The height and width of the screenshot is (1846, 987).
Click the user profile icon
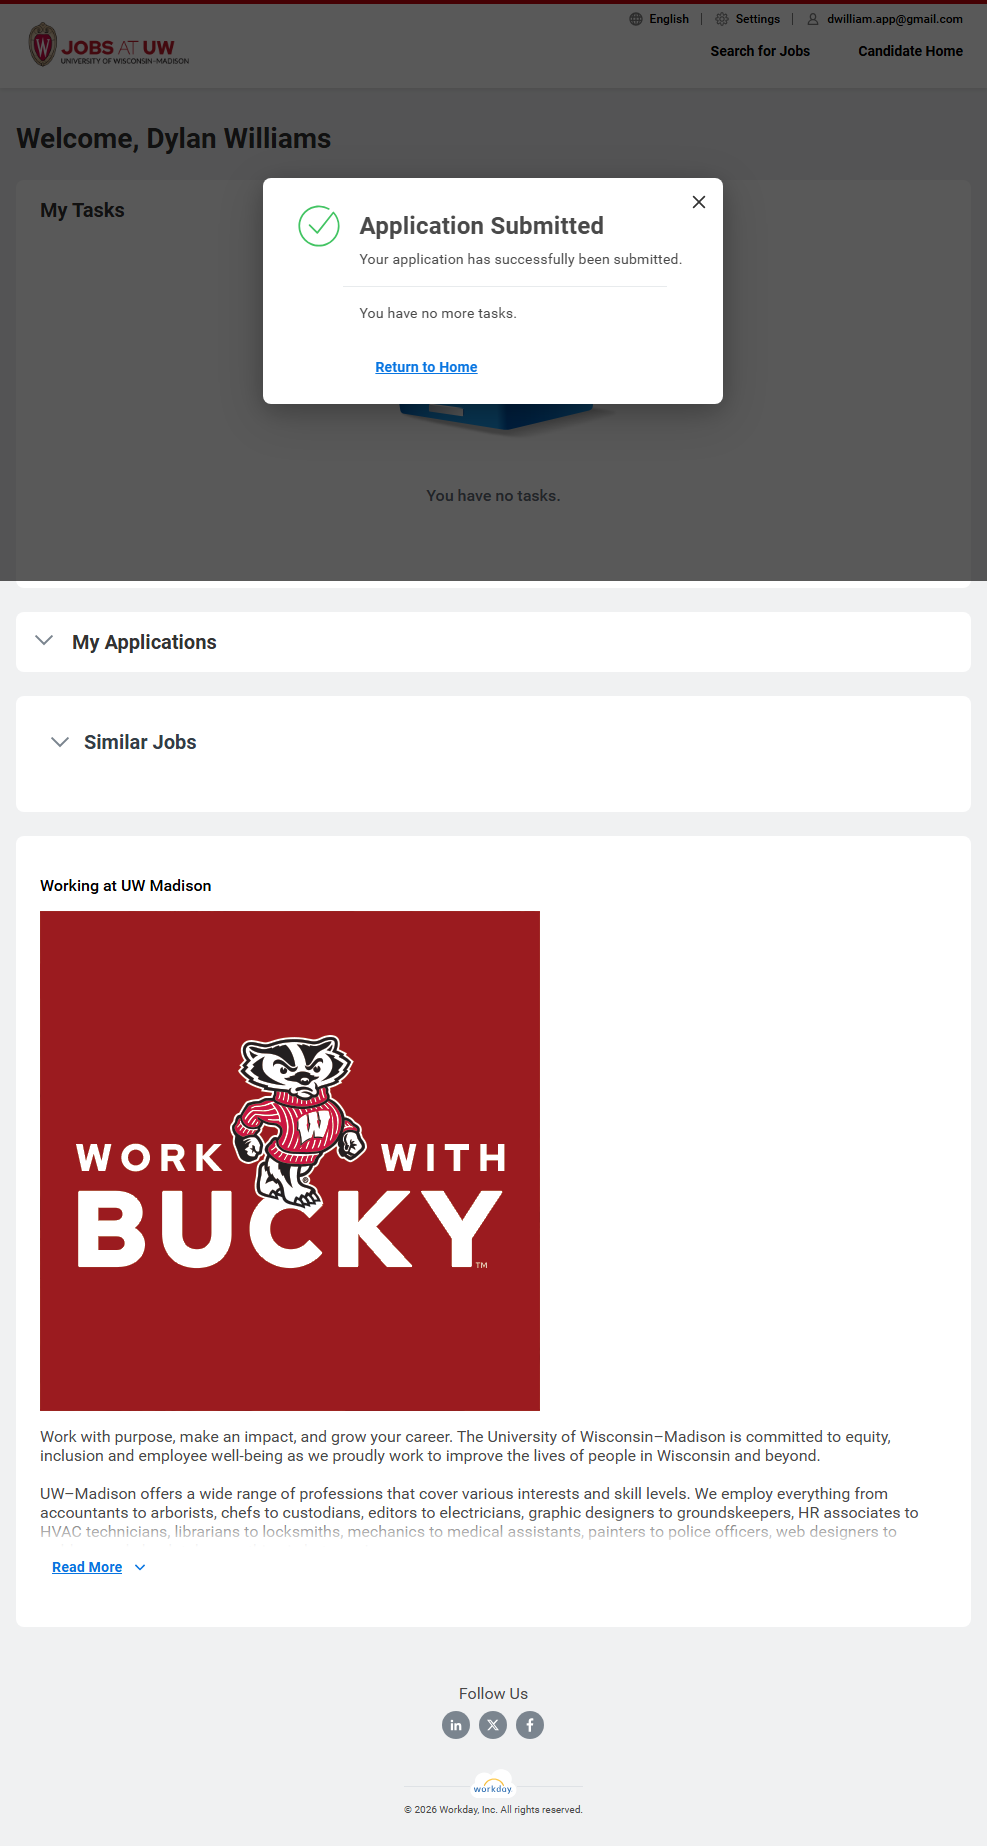click(x=813, y=19)
